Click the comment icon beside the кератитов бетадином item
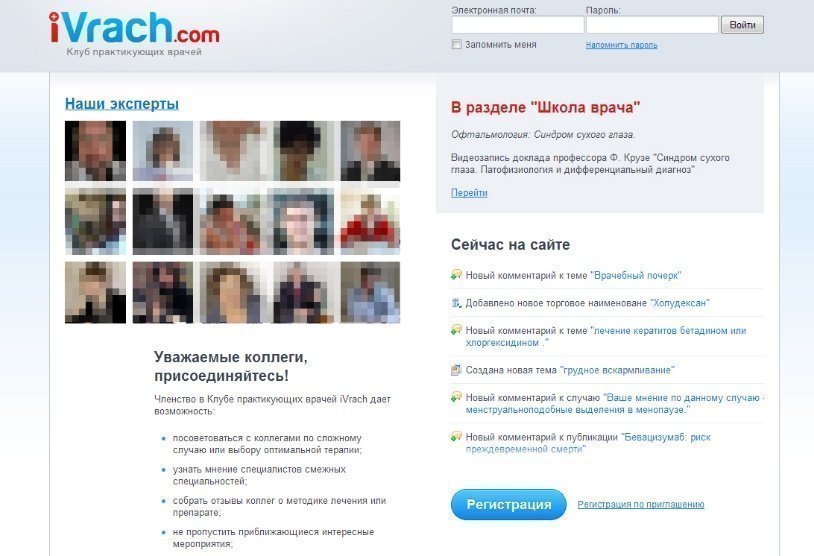 (x=456, y=330)
